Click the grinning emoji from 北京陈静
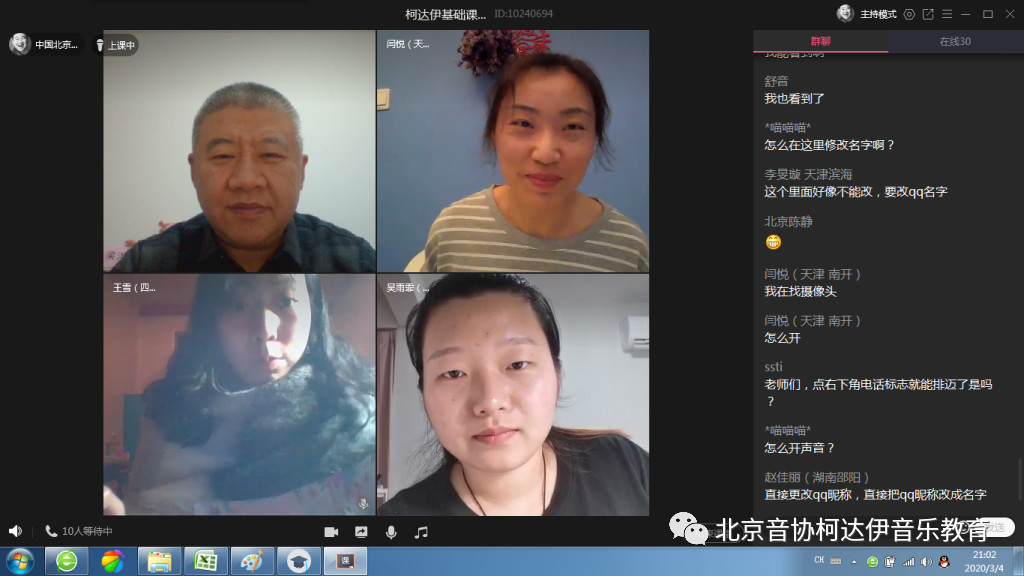Viewport: 1024px width, 576px height. point(773,242)
